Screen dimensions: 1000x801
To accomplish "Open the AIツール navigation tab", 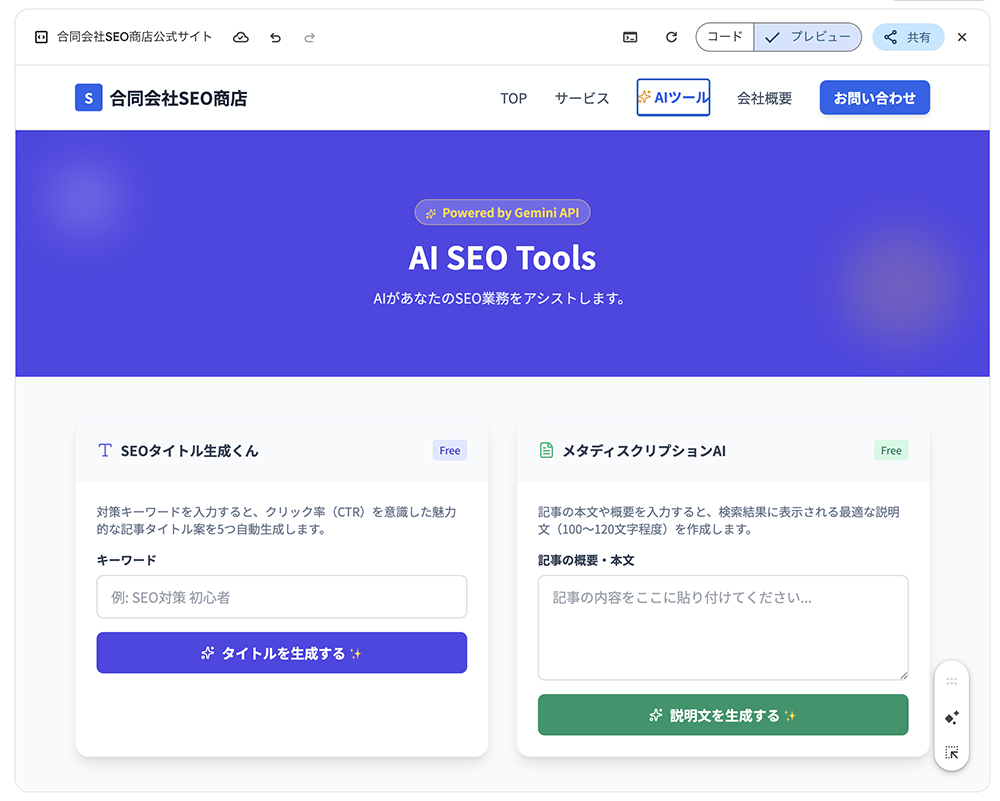I will (673, 97).
